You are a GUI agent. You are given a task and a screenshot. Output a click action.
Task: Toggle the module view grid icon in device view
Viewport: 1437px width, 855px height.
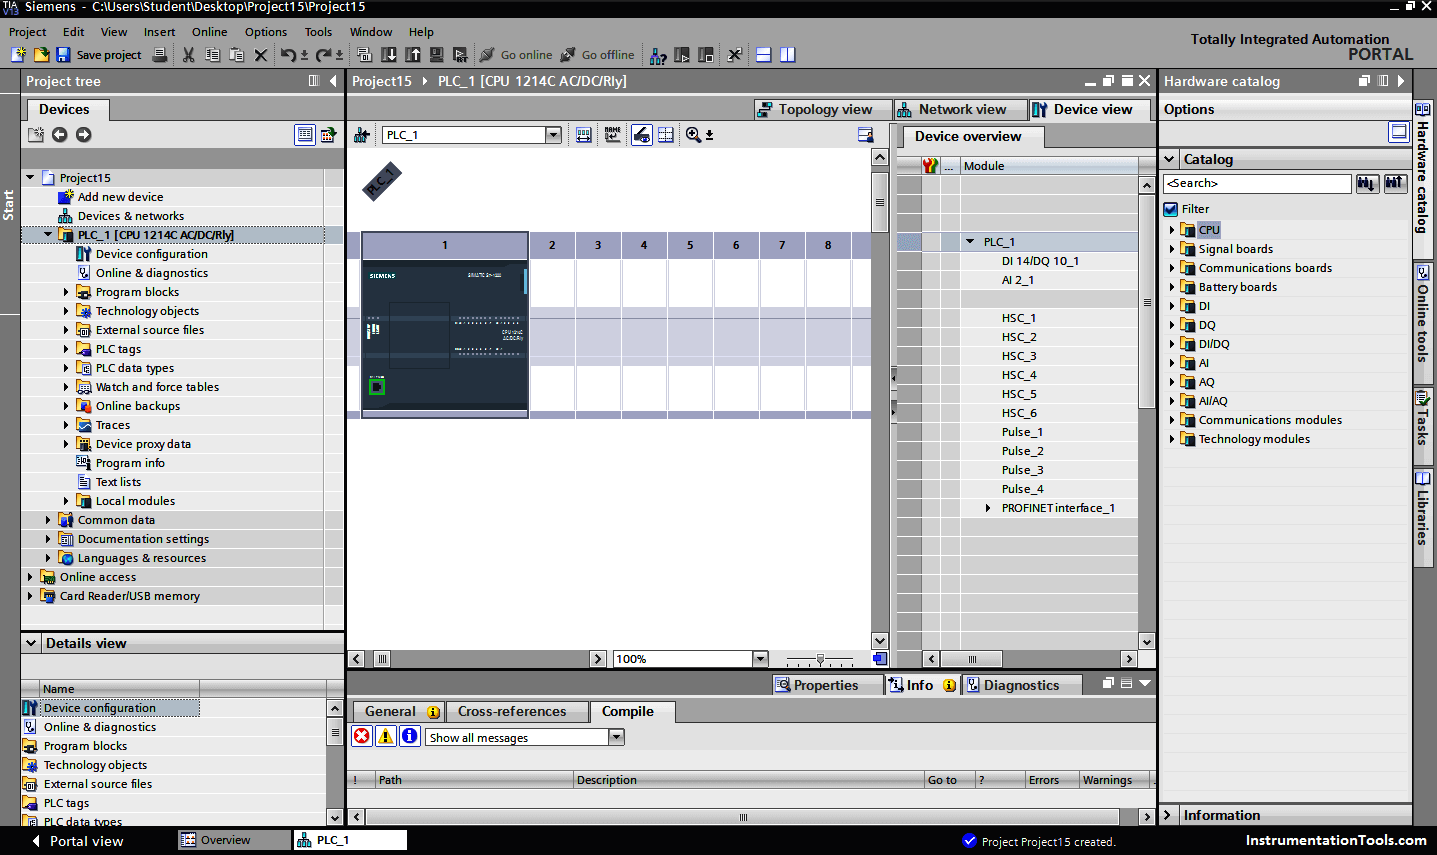[665, 135]
